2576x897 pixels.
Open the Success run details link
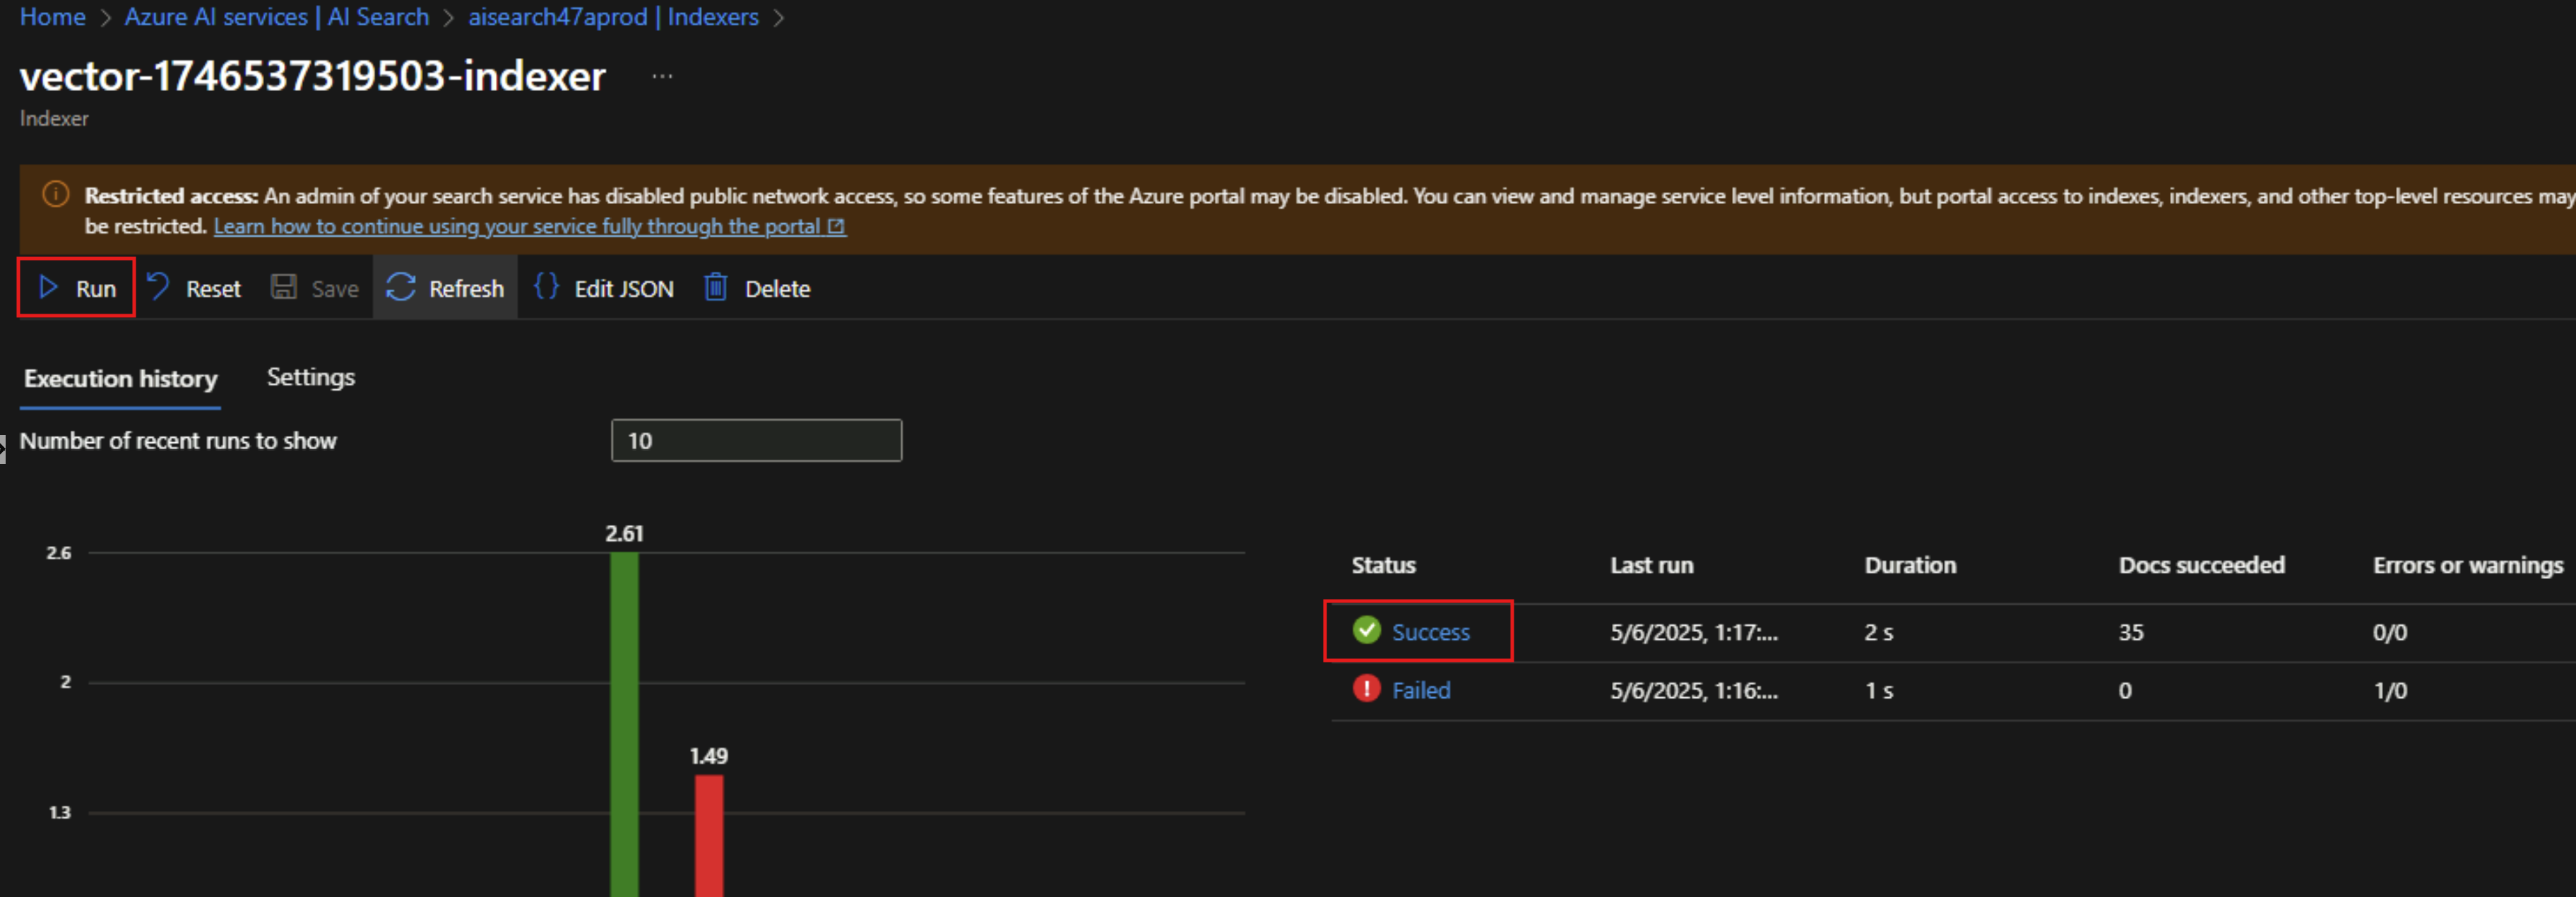tap(1431, 632)
